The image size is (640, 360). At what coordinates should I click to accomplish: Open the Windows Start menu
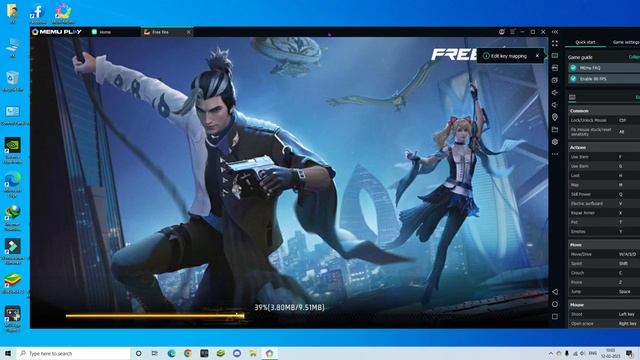coord(8,353)
